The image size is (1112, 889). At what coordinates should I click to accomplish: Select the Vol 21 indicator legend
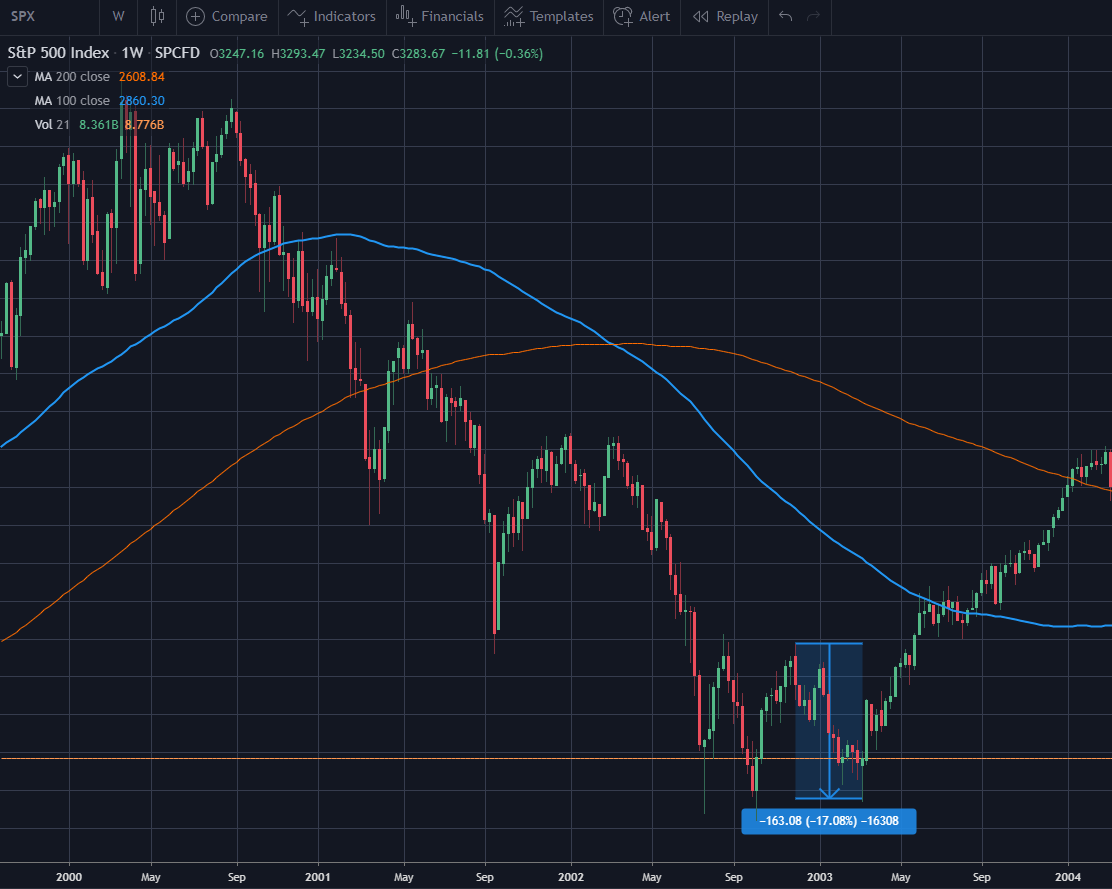[x=52, y=125]
